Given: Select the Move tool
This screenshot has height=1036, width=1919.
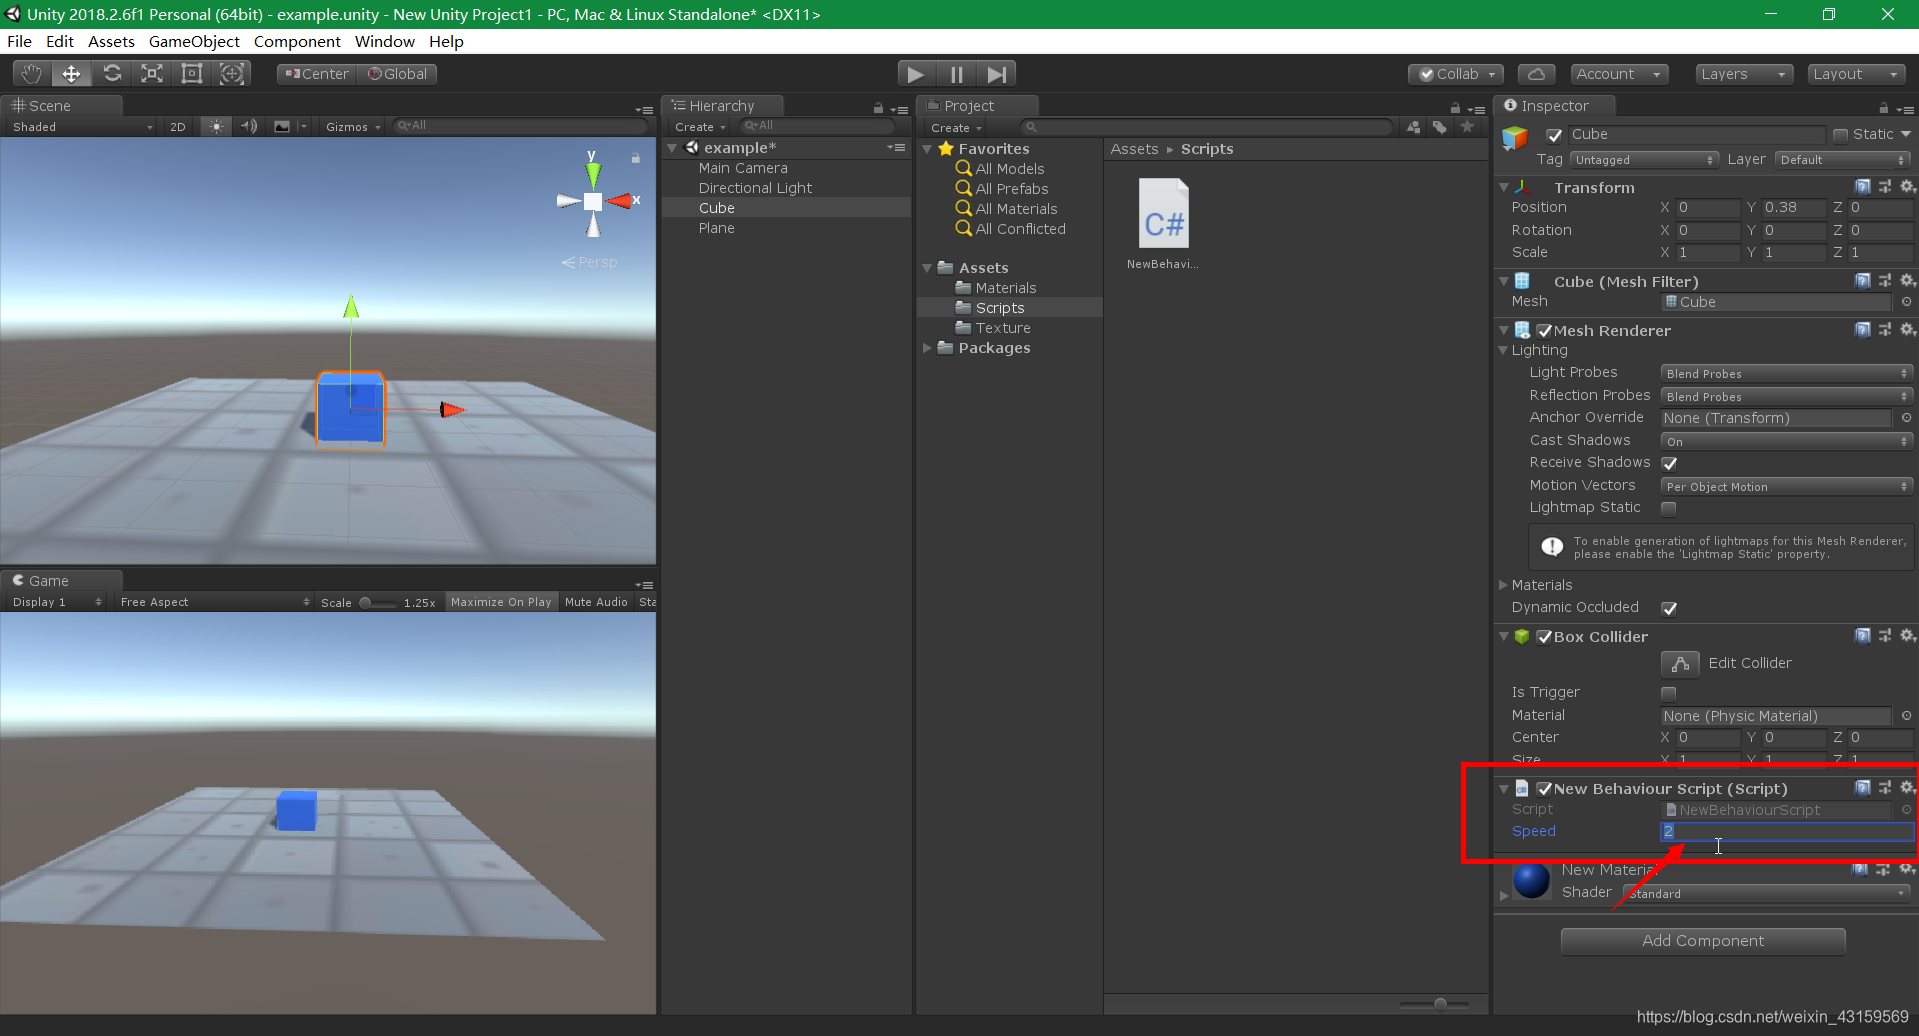Looking at the screenshot, I should coord(71,74).
